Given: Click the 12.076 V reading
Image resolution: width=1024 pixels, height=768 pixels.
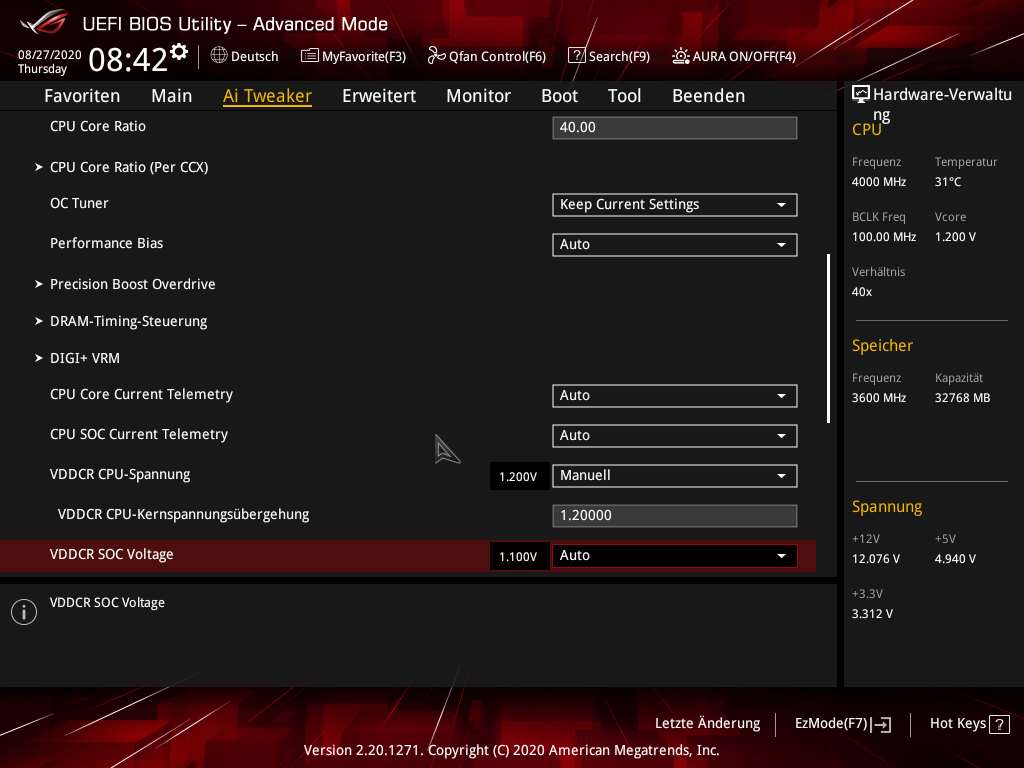Looking at the screenshot, I should click(876, 559).
